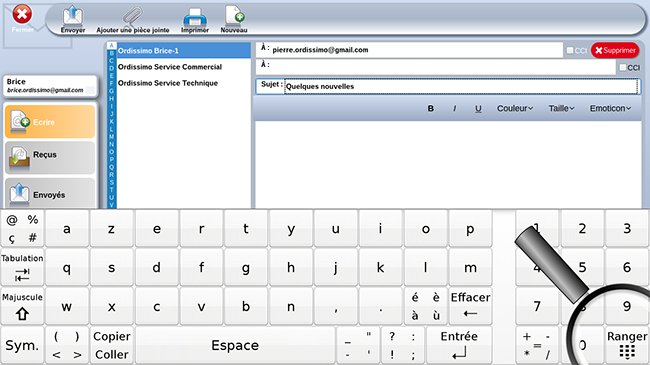Click the Sujet subject field
Image resolution: width=650 pixels, height=365 pixels.
coord(448,86)
